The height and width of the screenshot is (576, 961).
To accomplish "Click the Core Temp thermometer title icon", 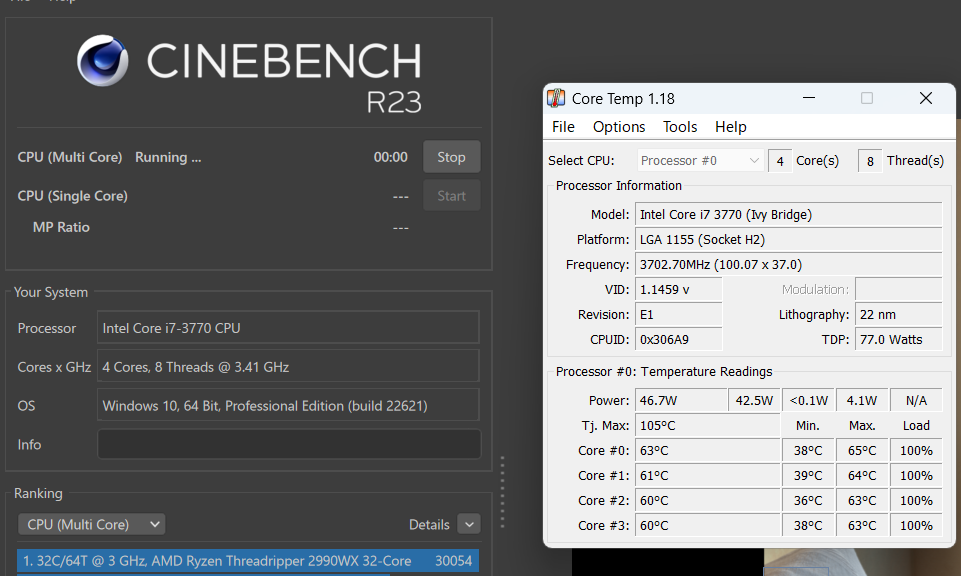I will pos(556,98).
